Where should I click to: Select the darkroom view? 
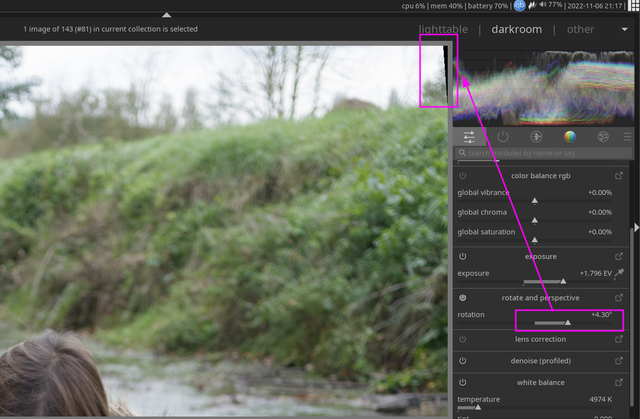click(x=517, y=29)
